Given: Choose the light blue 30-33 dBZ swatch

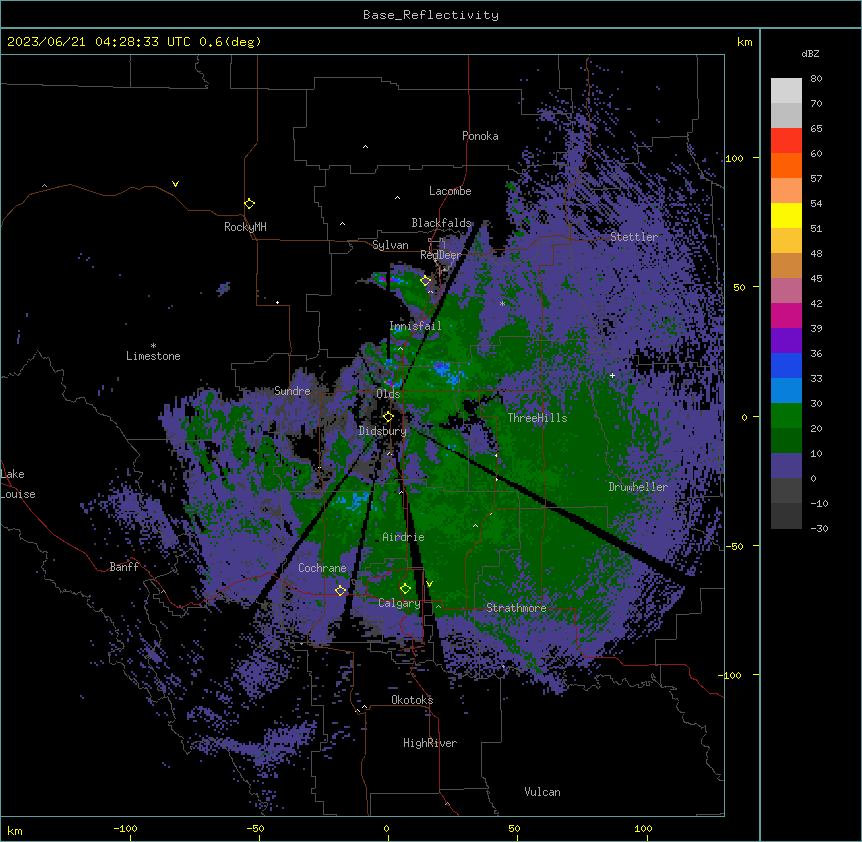Looking at the screenshot, I should pos(786,391).
